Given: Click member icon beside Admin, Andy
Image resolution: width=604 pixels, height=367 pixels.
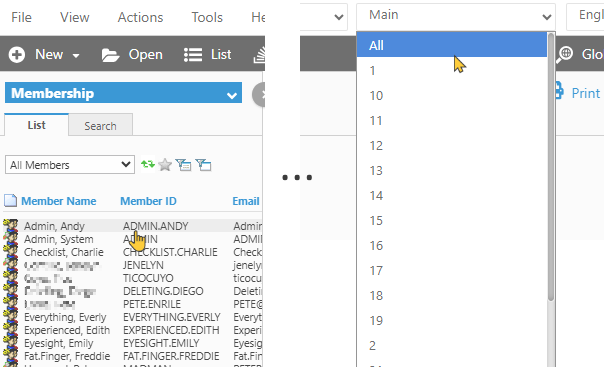Looking at the screenshot, I should [x=11, y=226].
